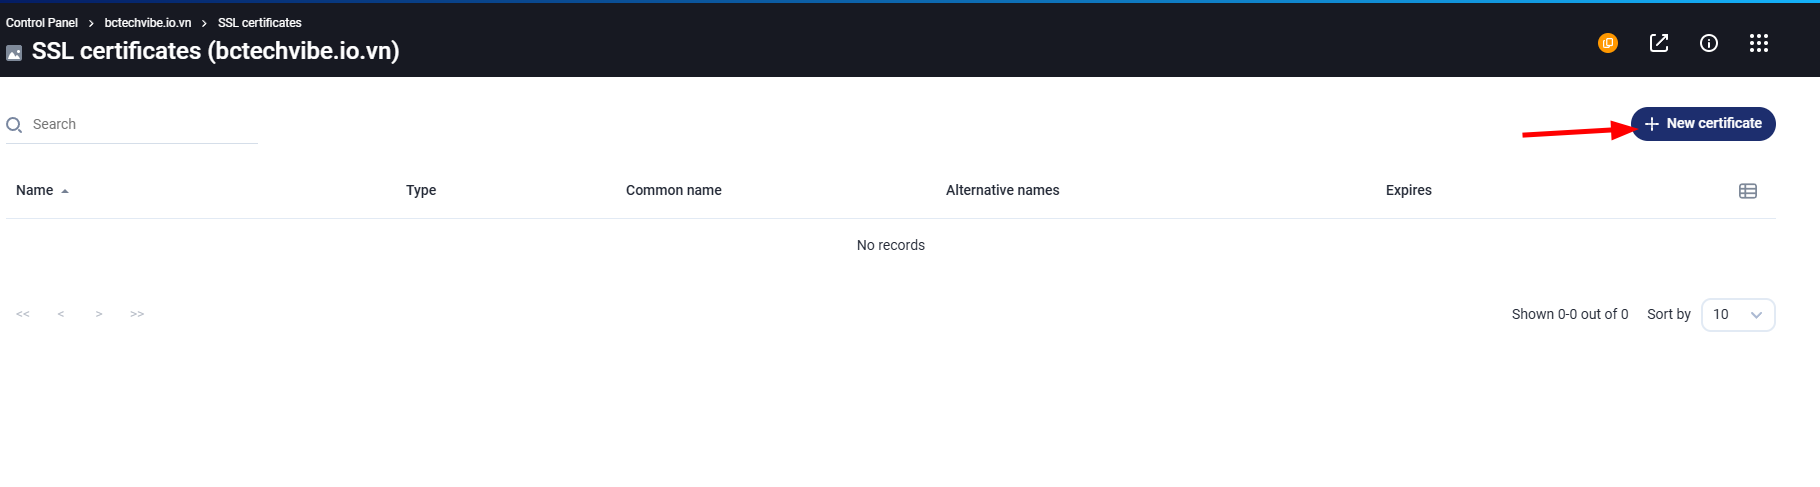Click the orange notification icon in header
The width and height of the screenshot is (1820, 487).
(1608, 43)
